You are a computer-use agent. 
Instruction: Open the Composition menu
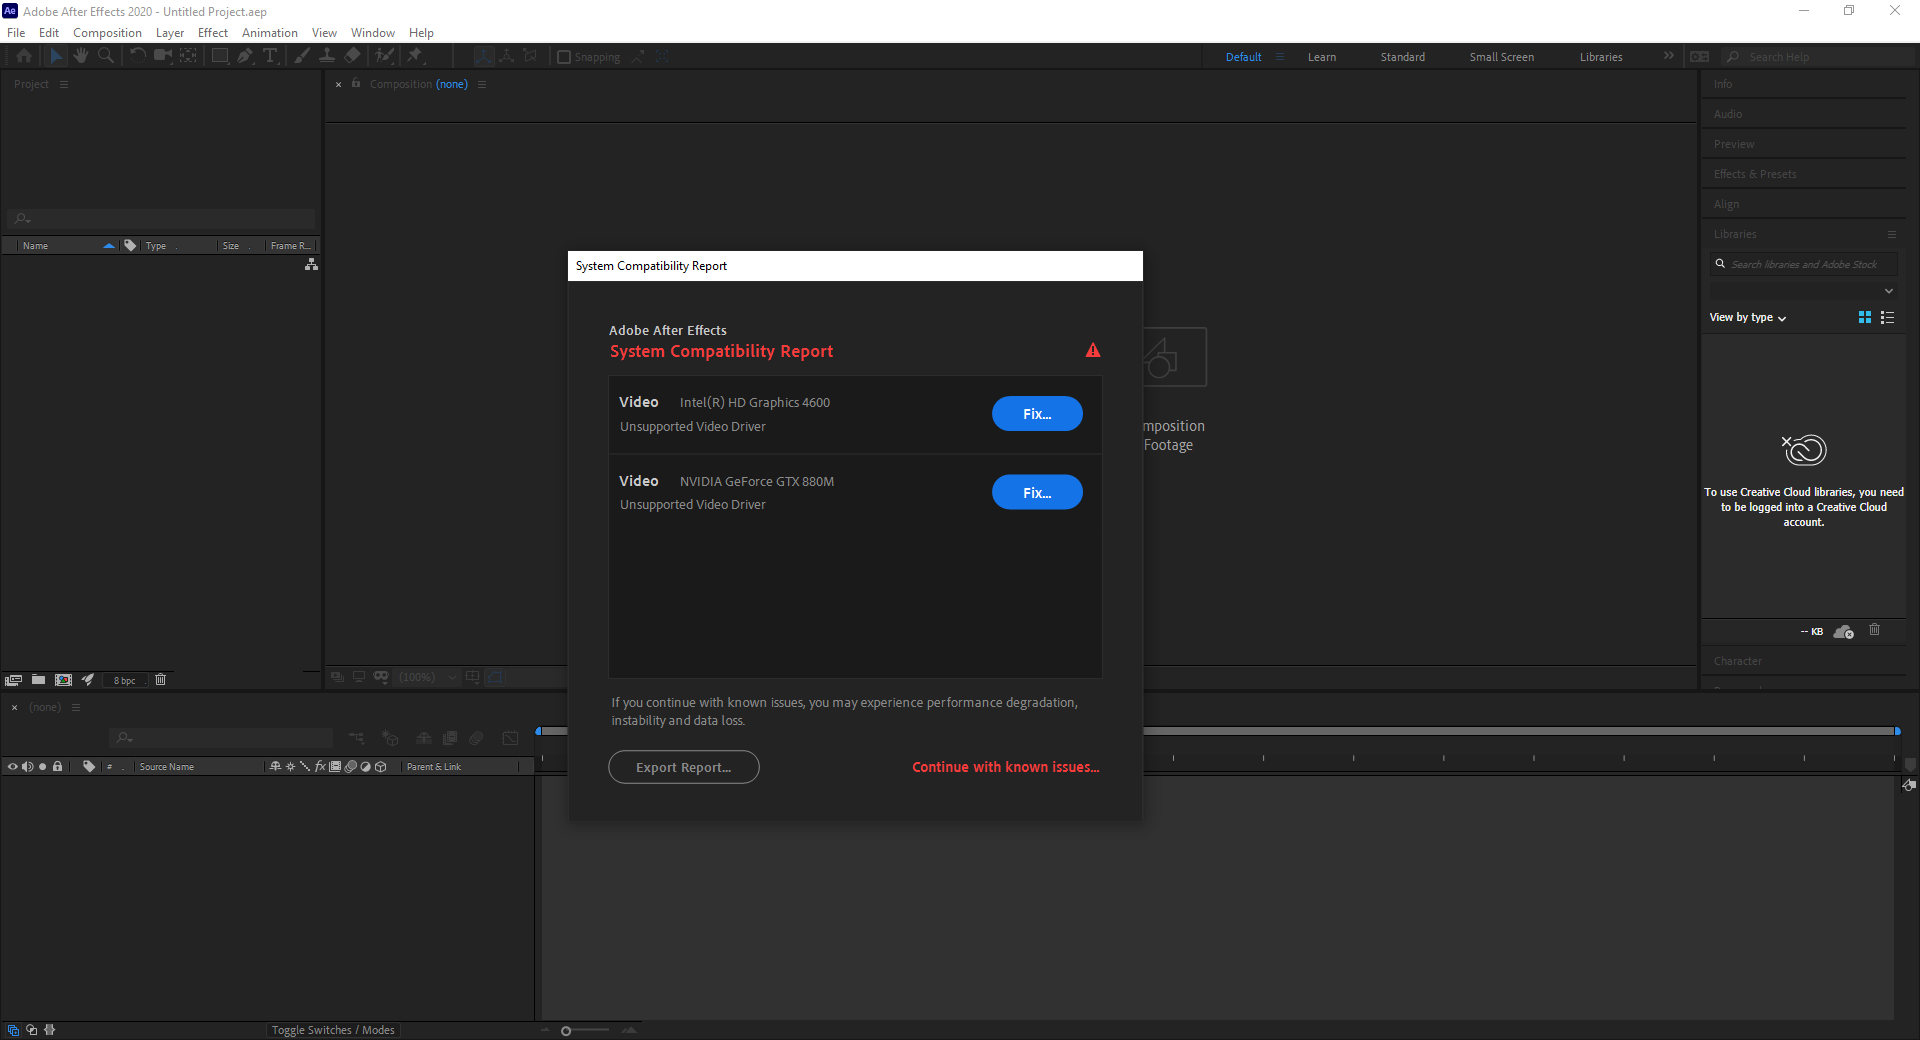click(x=107, y=32)
